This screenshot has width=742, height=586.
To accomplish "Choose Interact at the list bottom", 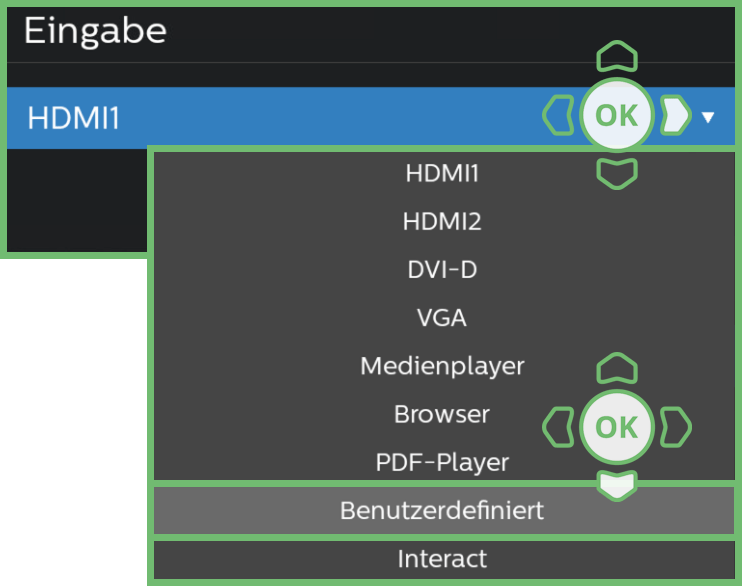I will coord(442,559).
